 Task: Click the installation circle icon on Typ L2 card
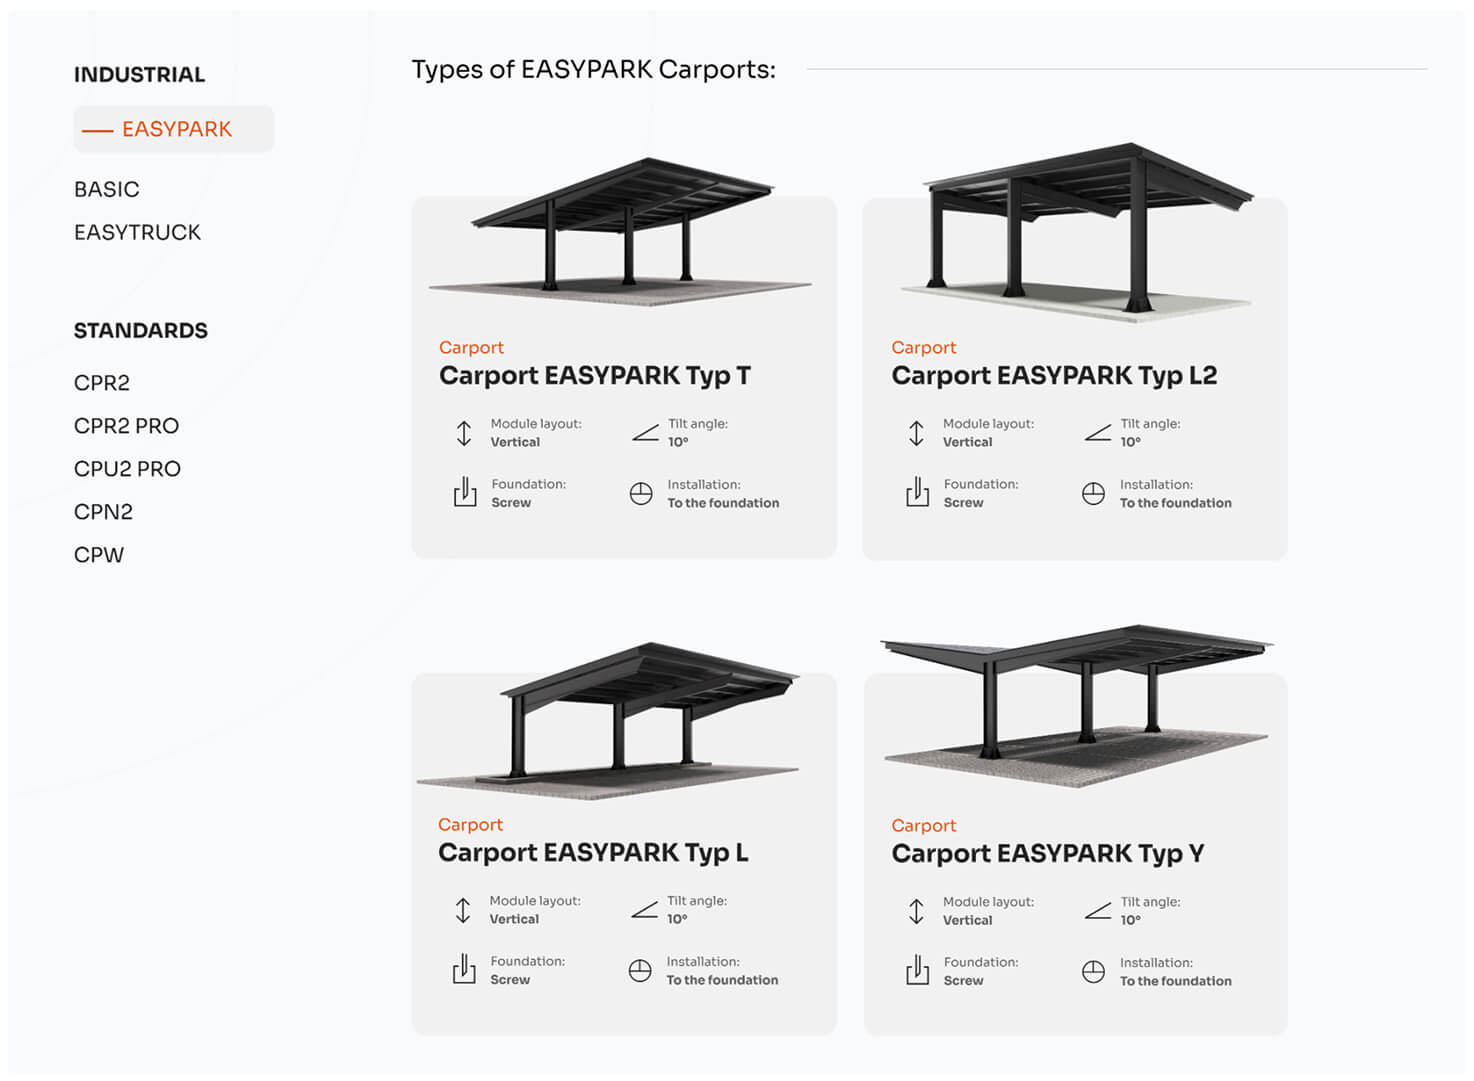click(x=1093, y=493)
